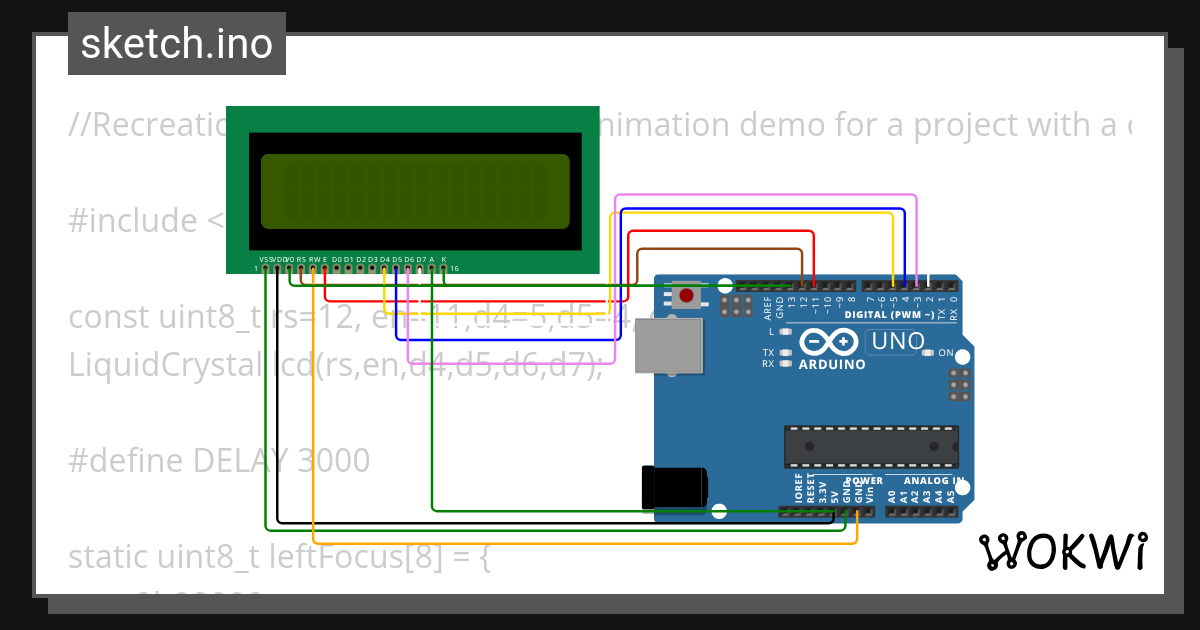
Task: Click digital pin 12 on the Arduino
Action: [801, 286]
